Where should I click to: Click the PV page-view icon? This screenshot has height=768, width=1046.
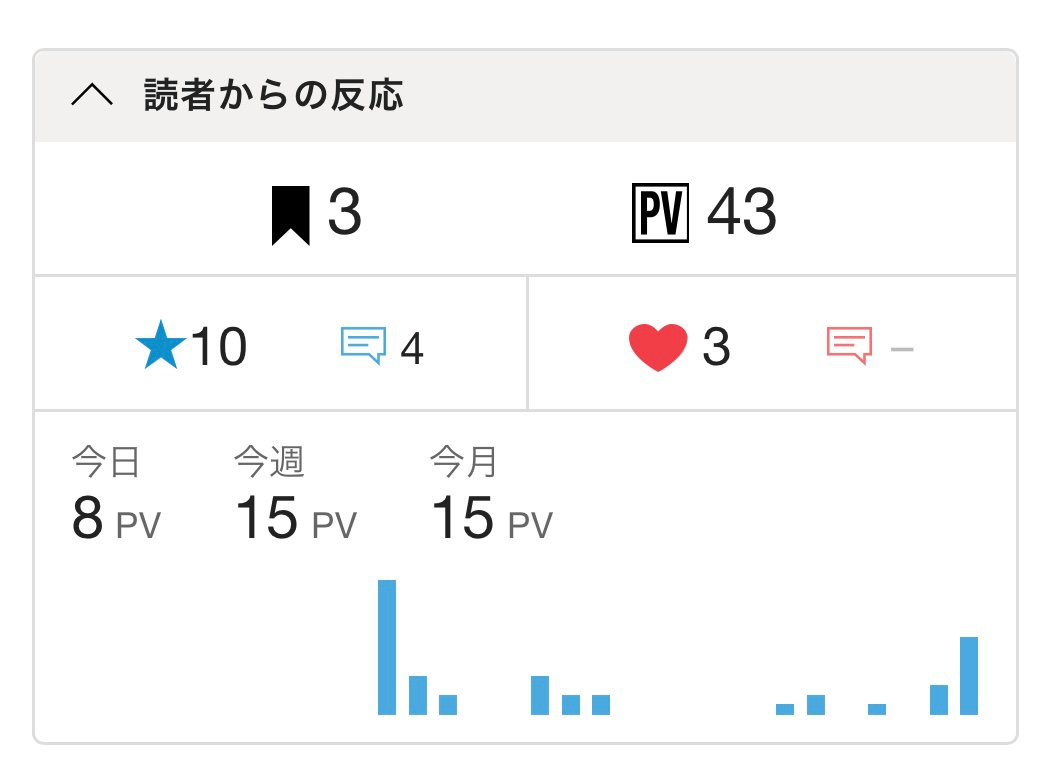pos(660,213)
